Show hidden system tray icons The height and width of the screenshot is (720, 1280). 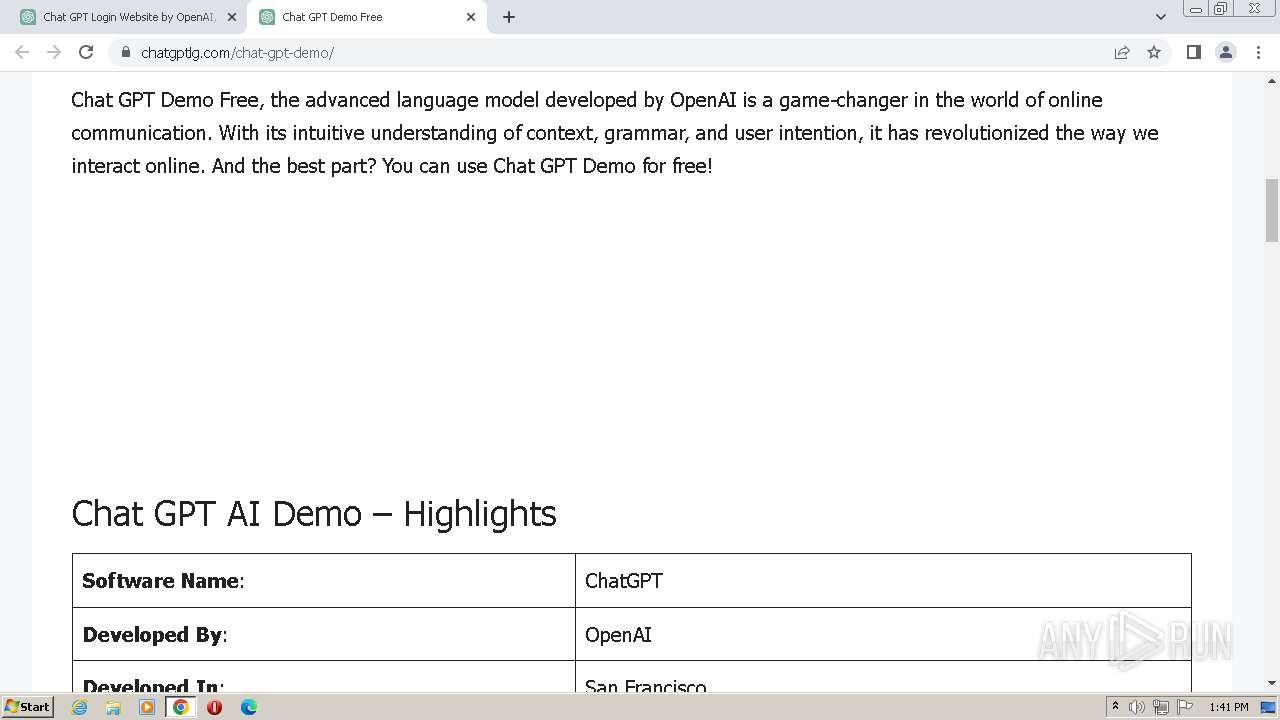click(1115, 707)
